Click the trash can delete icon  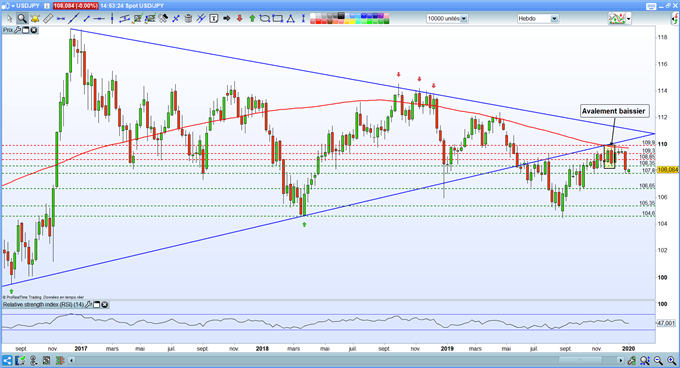188,19
